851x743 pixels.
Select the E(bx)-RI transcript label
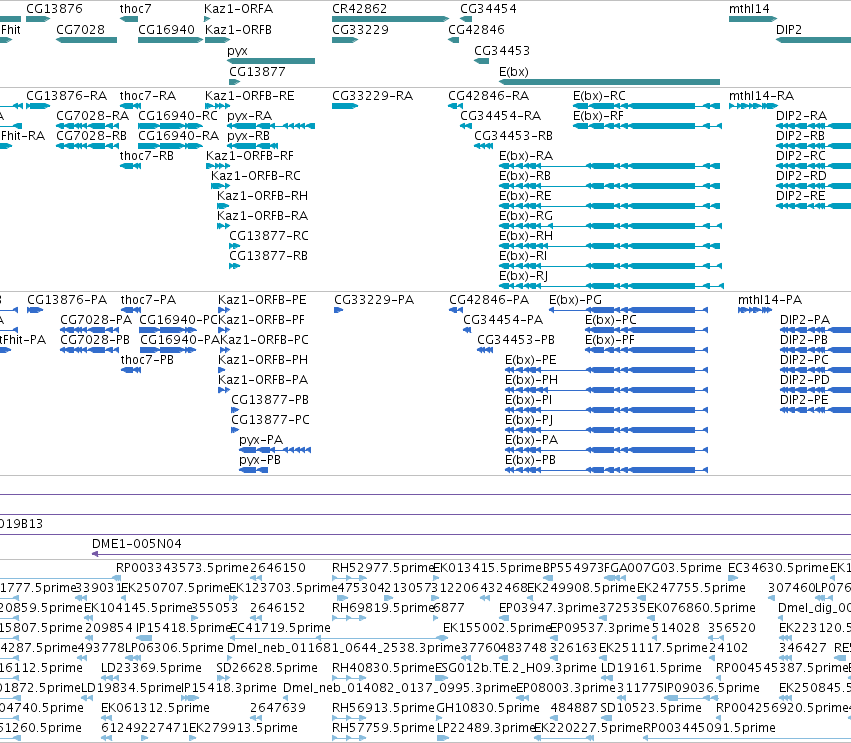(x=523, y=256)
